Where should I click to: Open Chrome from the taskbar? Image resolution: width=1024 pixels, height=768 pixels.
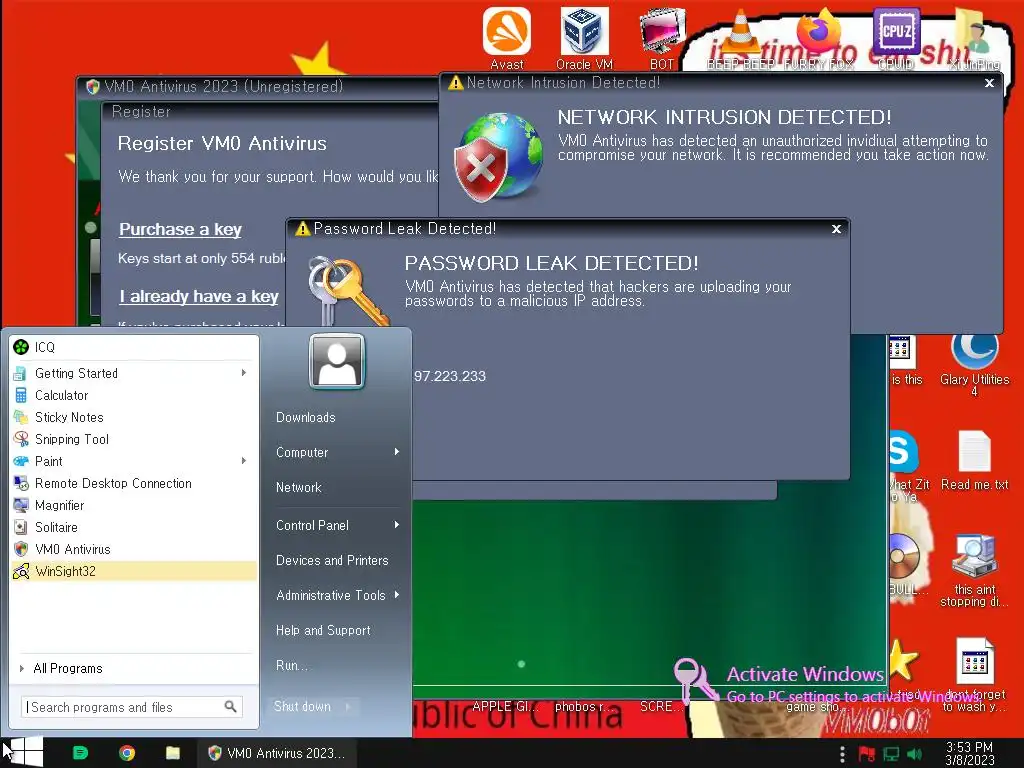127,753
